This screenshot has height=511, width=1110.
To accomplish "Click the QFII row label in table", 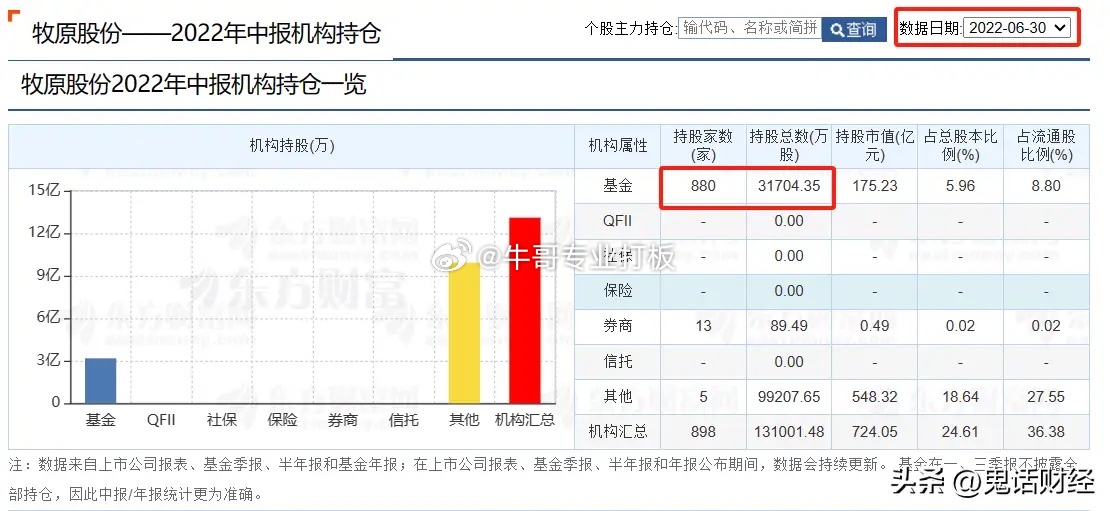I will [x=617, y=221].
